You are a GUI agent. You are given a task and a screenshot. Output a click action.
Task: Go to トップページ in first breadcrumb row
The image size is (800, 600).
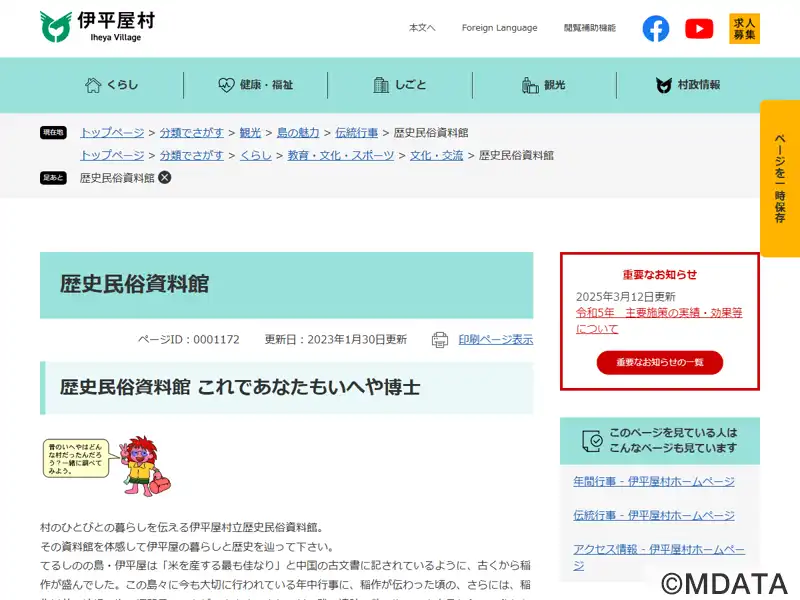click(x=112, y=133)
